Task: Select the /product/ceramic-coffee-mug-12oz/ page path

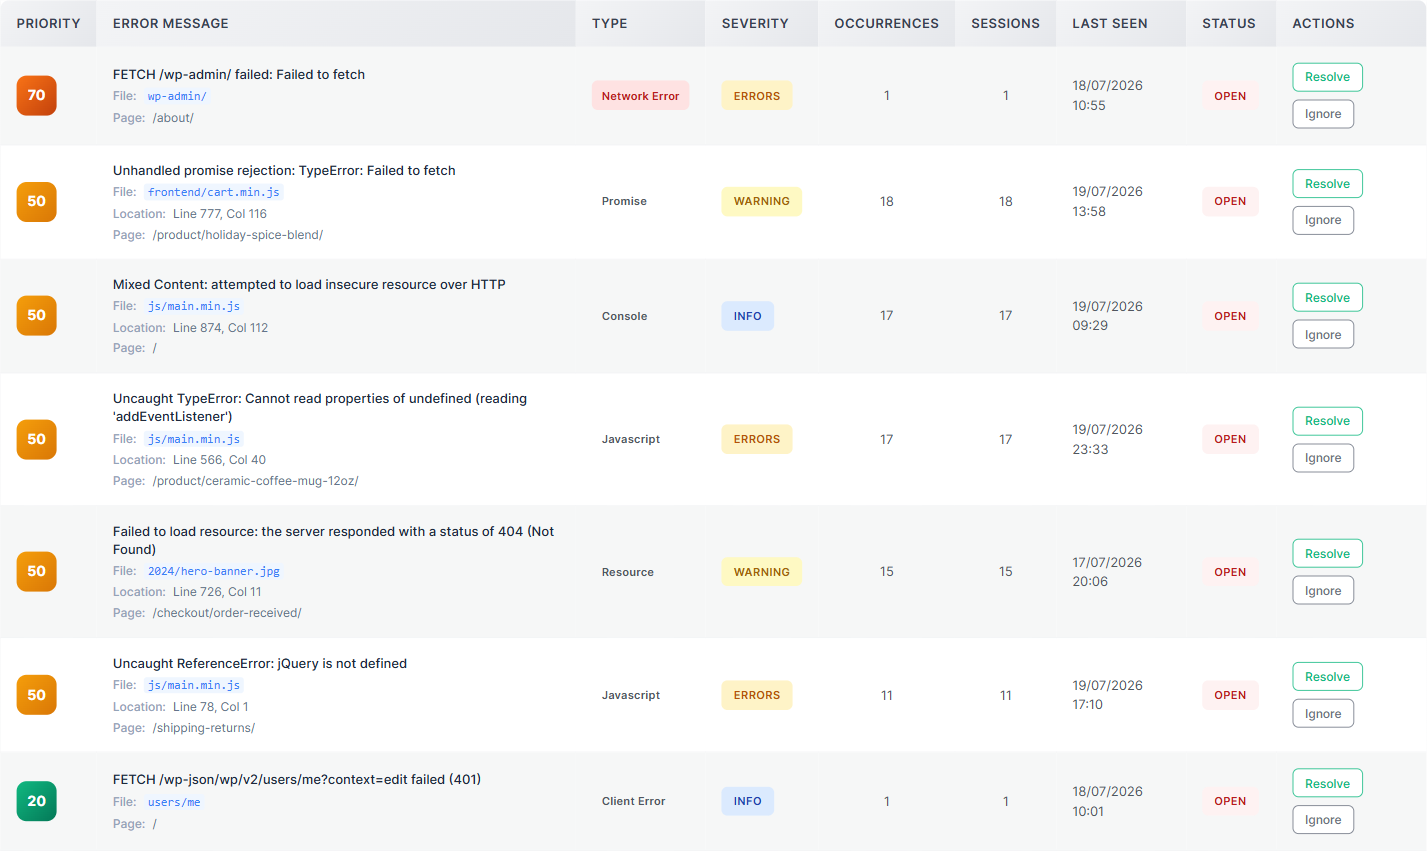Action: coord(255,481)
